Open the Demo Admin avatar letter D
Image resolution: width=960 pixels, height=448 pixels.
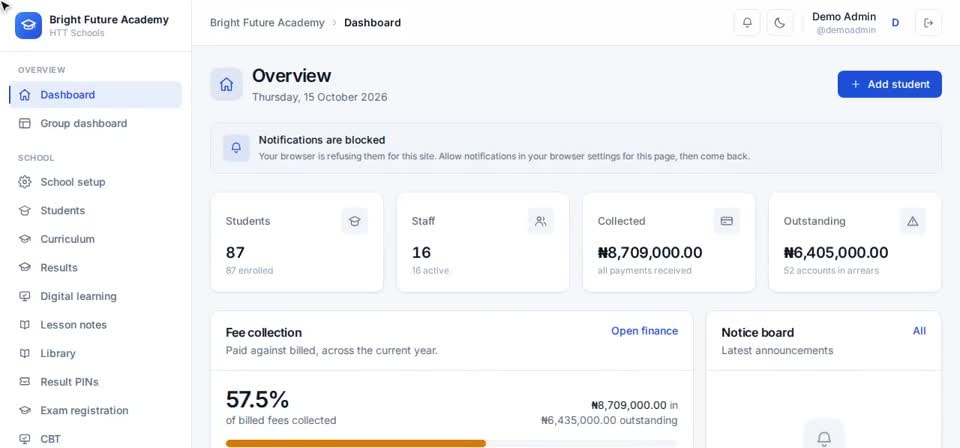895,23
